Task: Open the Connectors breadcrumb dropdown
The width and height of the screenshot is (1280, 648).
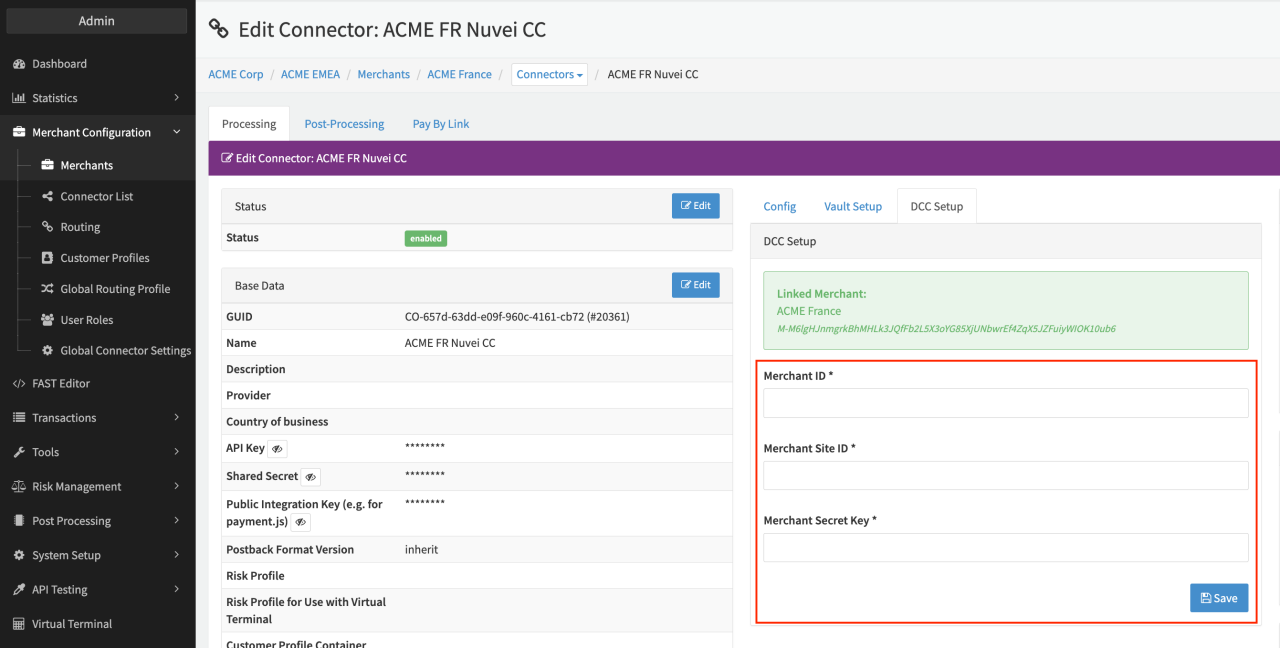Action: pos(549,75)
